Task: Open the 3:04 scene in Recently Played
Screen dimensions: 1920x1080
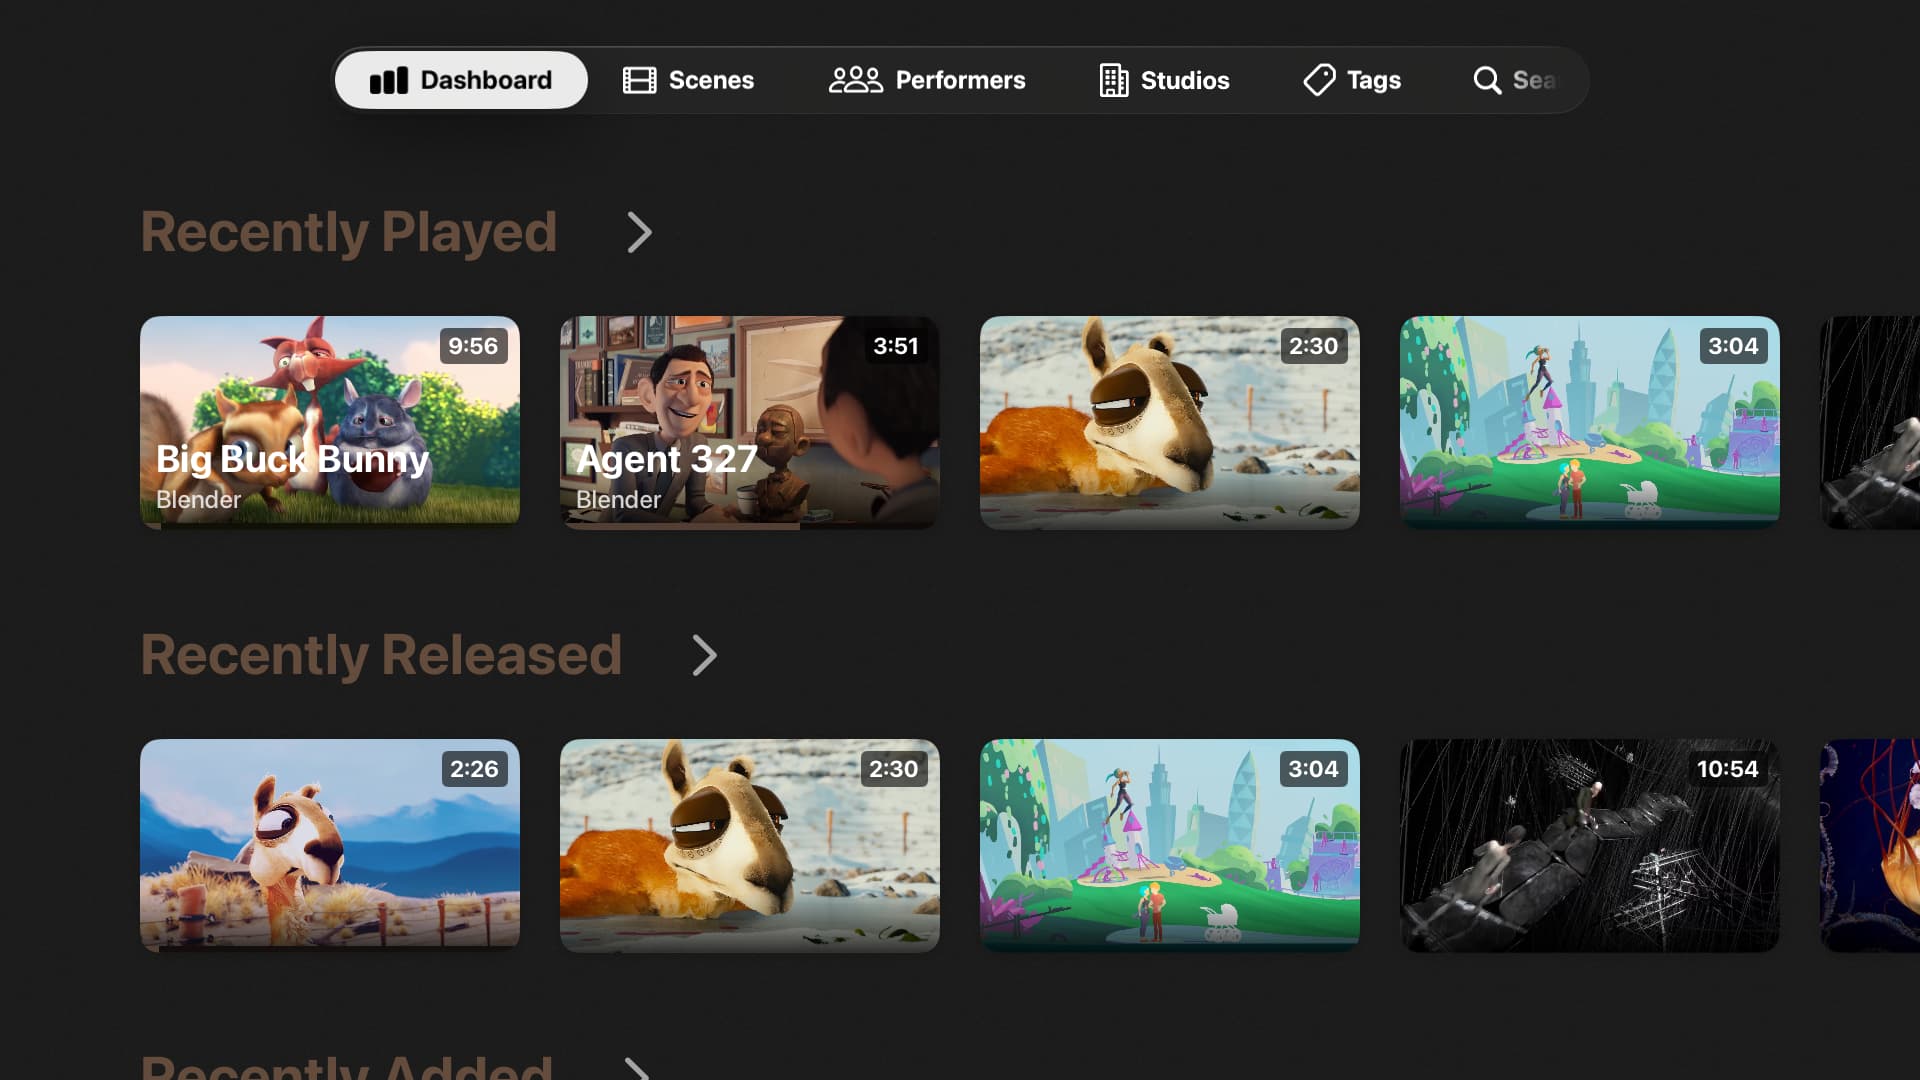Action: click(1590, 422)
